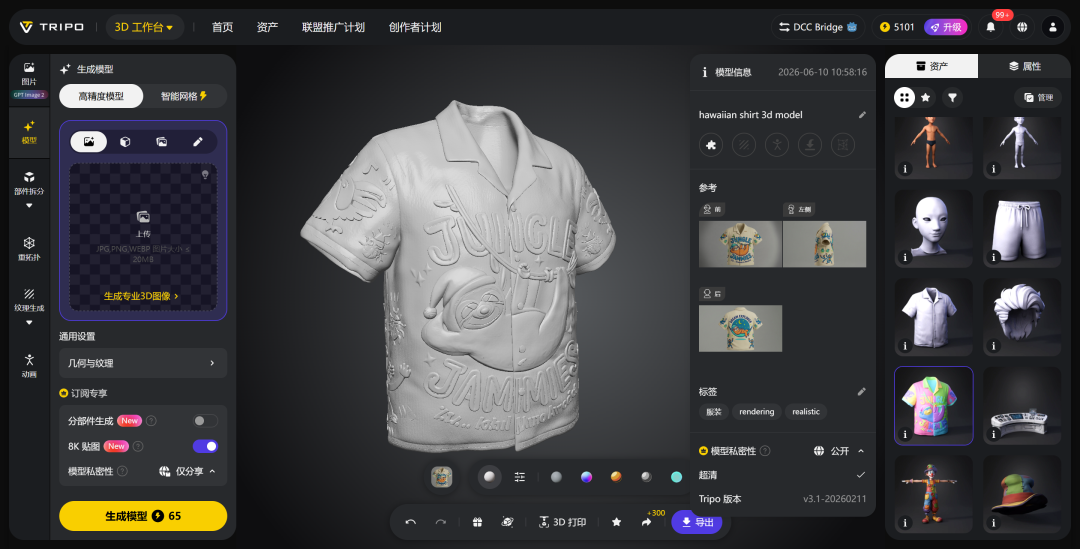Redo the action
Viewport: 1080px width, 549px height.
[x=441, y=522]
